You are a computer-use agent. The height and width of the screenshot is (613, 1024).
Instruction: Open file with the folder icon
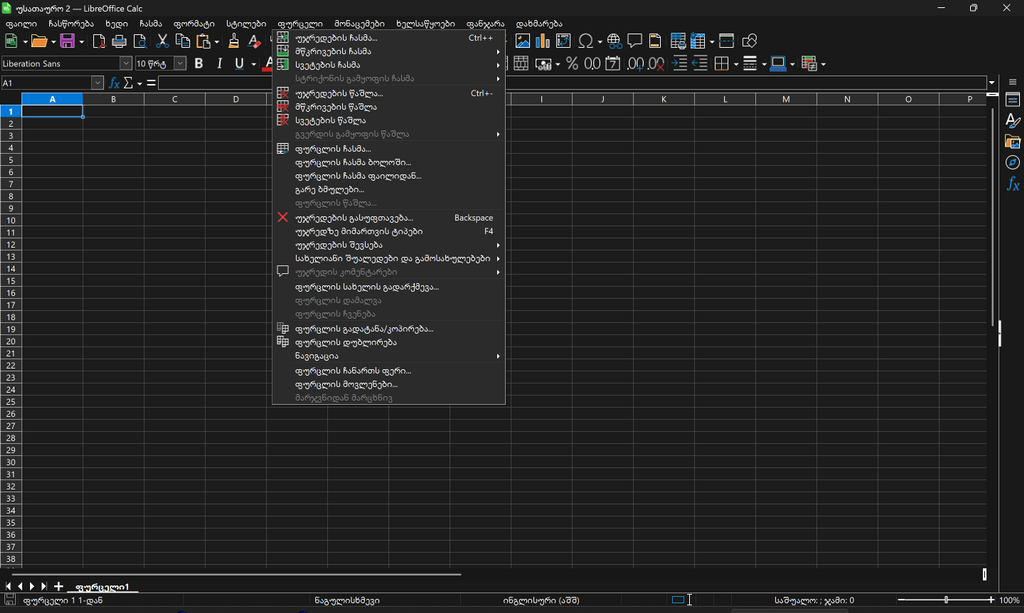[39, 41]
